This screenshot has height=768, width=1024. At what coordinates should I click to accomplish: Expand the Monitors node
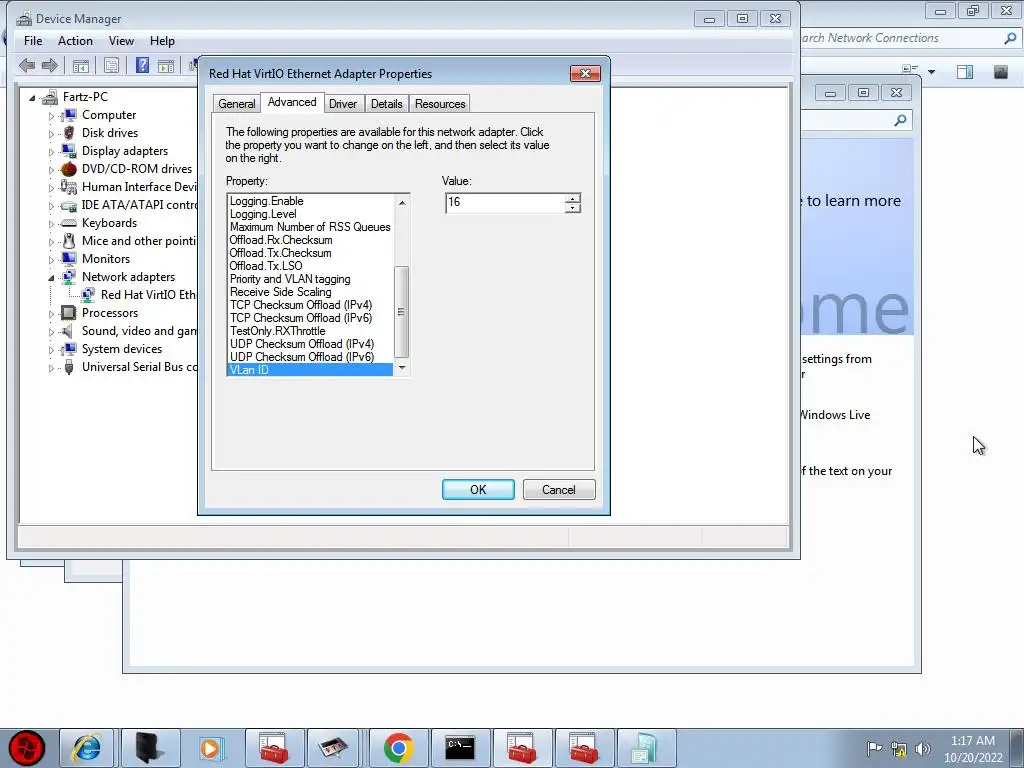point(51,259)
